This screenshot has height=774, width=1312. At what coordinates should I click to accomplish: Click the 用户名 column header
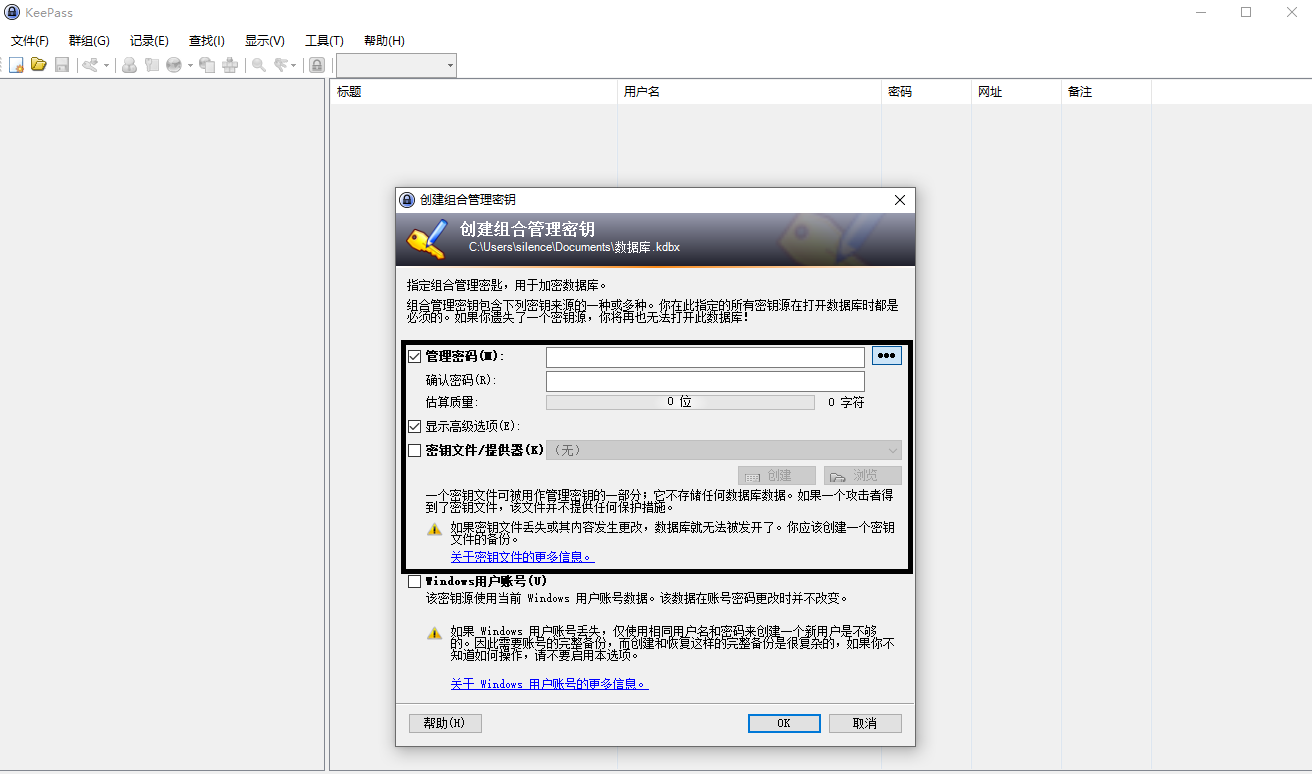(749, 92)
